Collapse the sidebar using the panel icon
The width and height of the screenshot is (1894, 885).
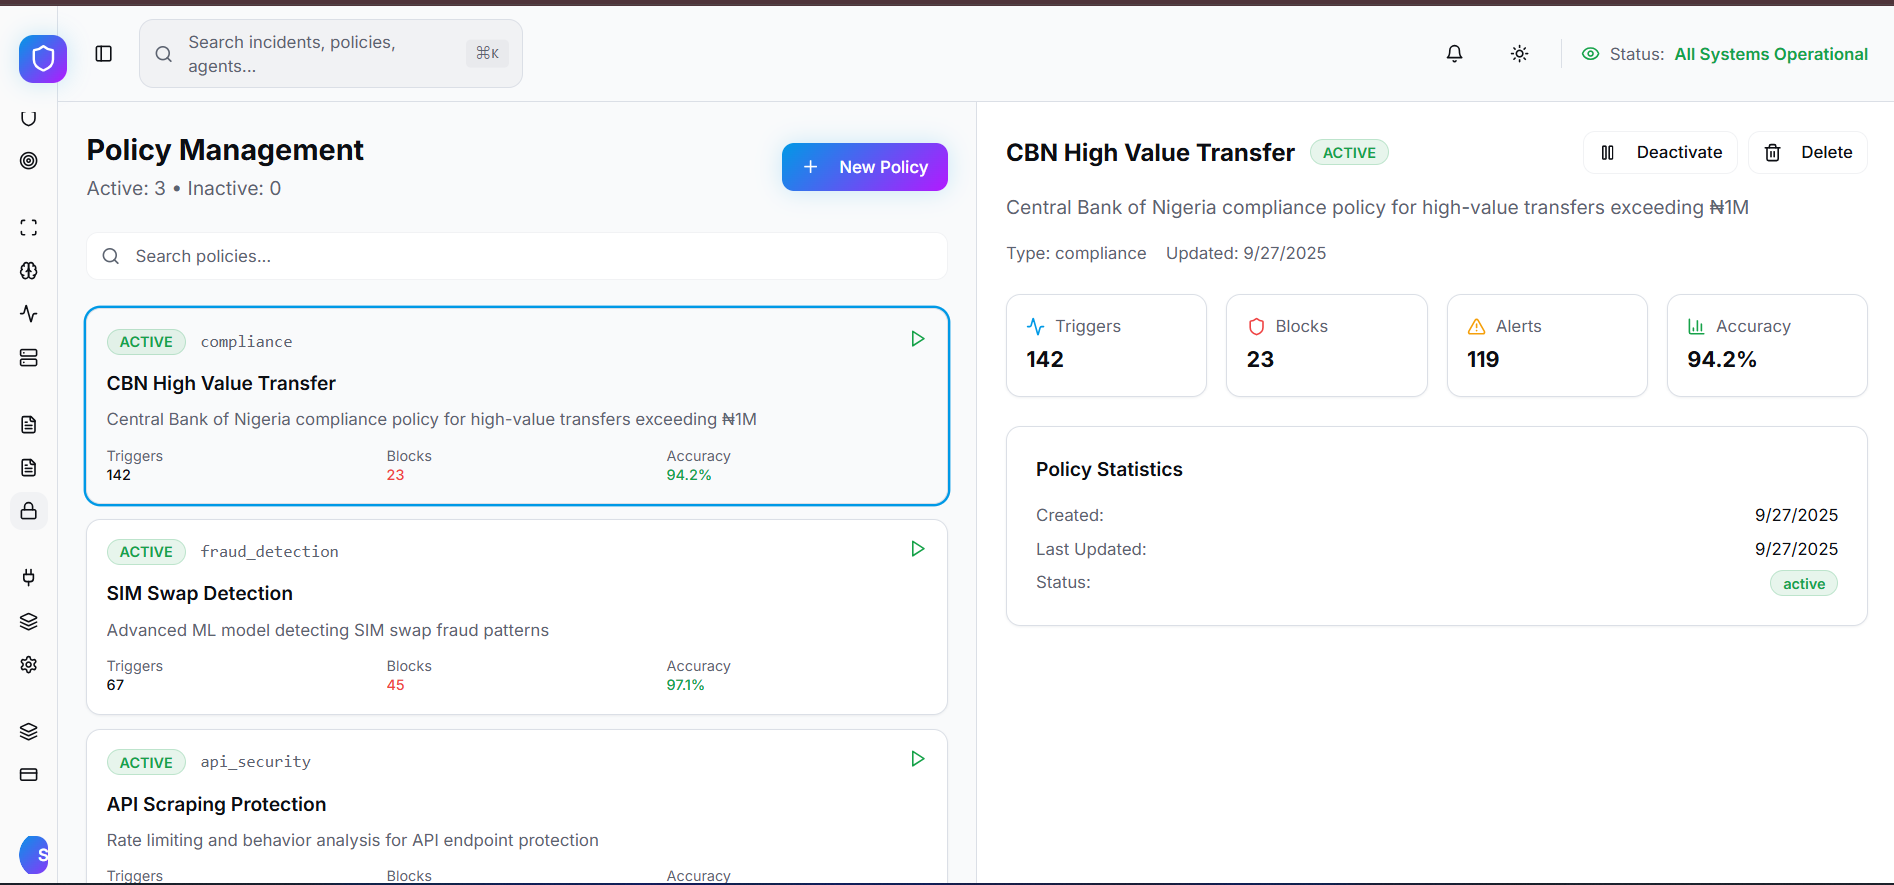coord(104,54)
